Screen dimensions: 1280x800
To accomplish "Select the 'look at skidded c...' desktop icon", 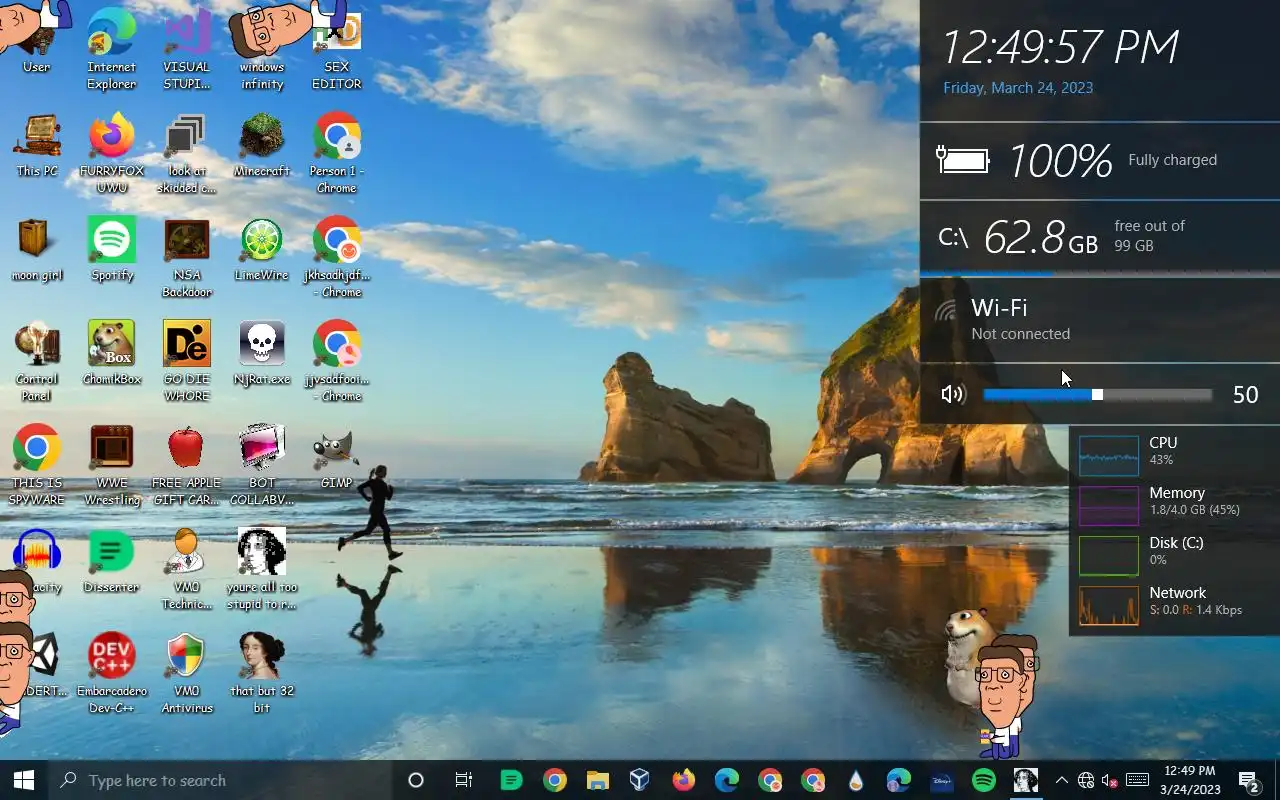I will (187, 153).
